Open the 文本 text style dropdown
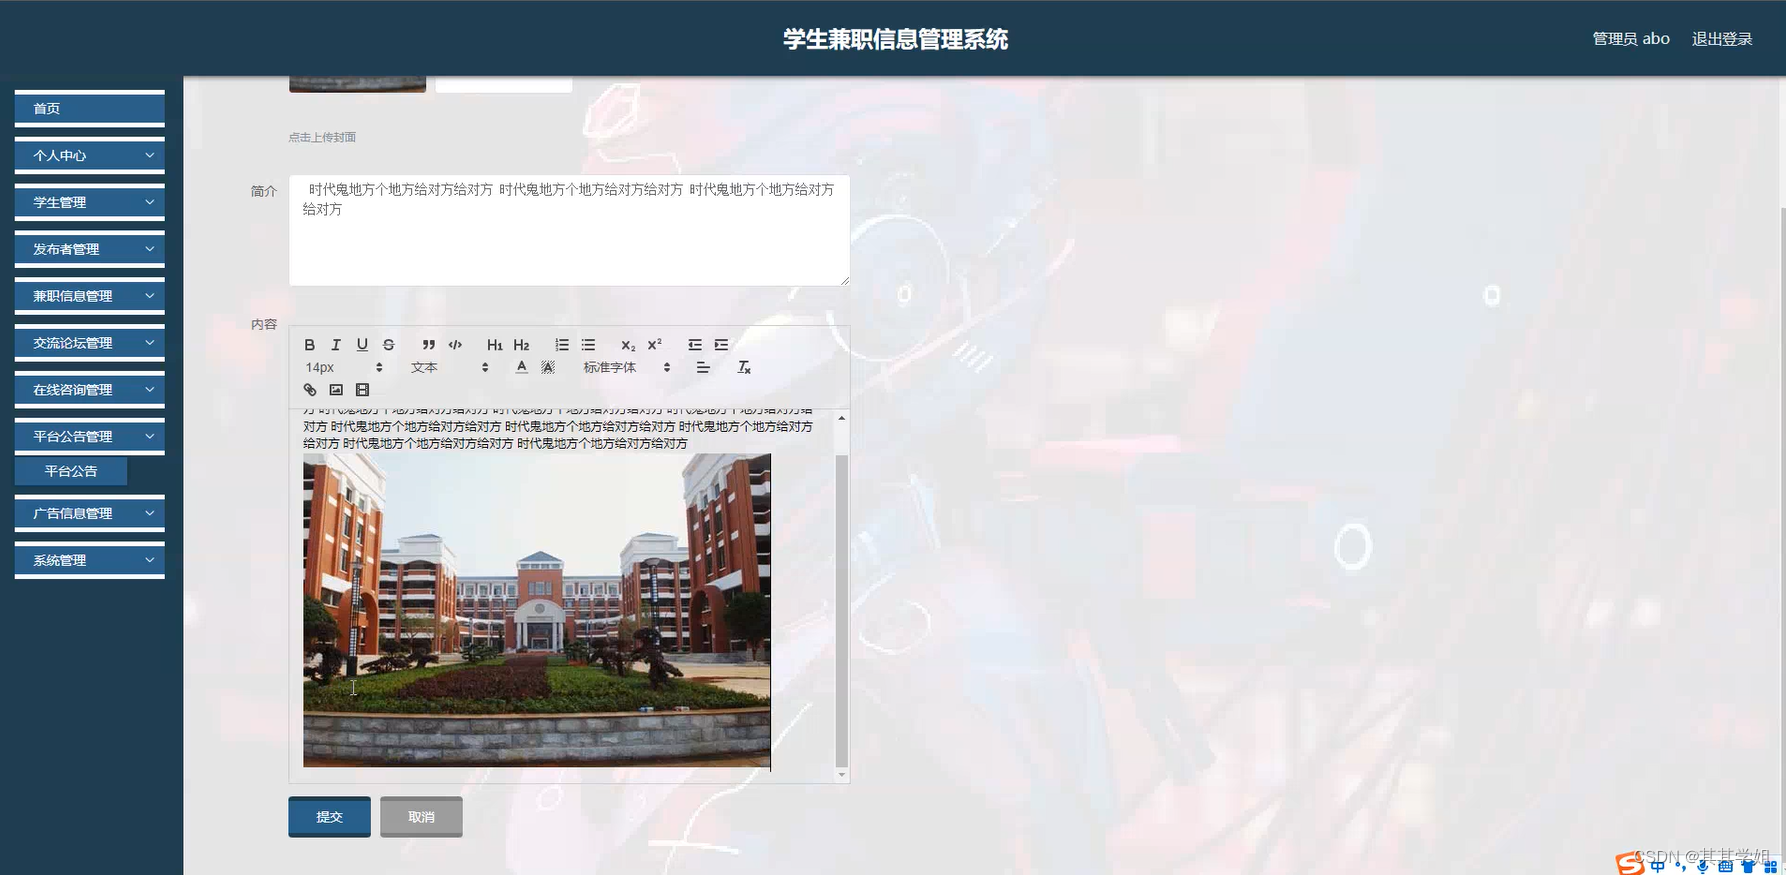Image resolution: width=1786 pixels, height=875 pixels. coord(449,368)
